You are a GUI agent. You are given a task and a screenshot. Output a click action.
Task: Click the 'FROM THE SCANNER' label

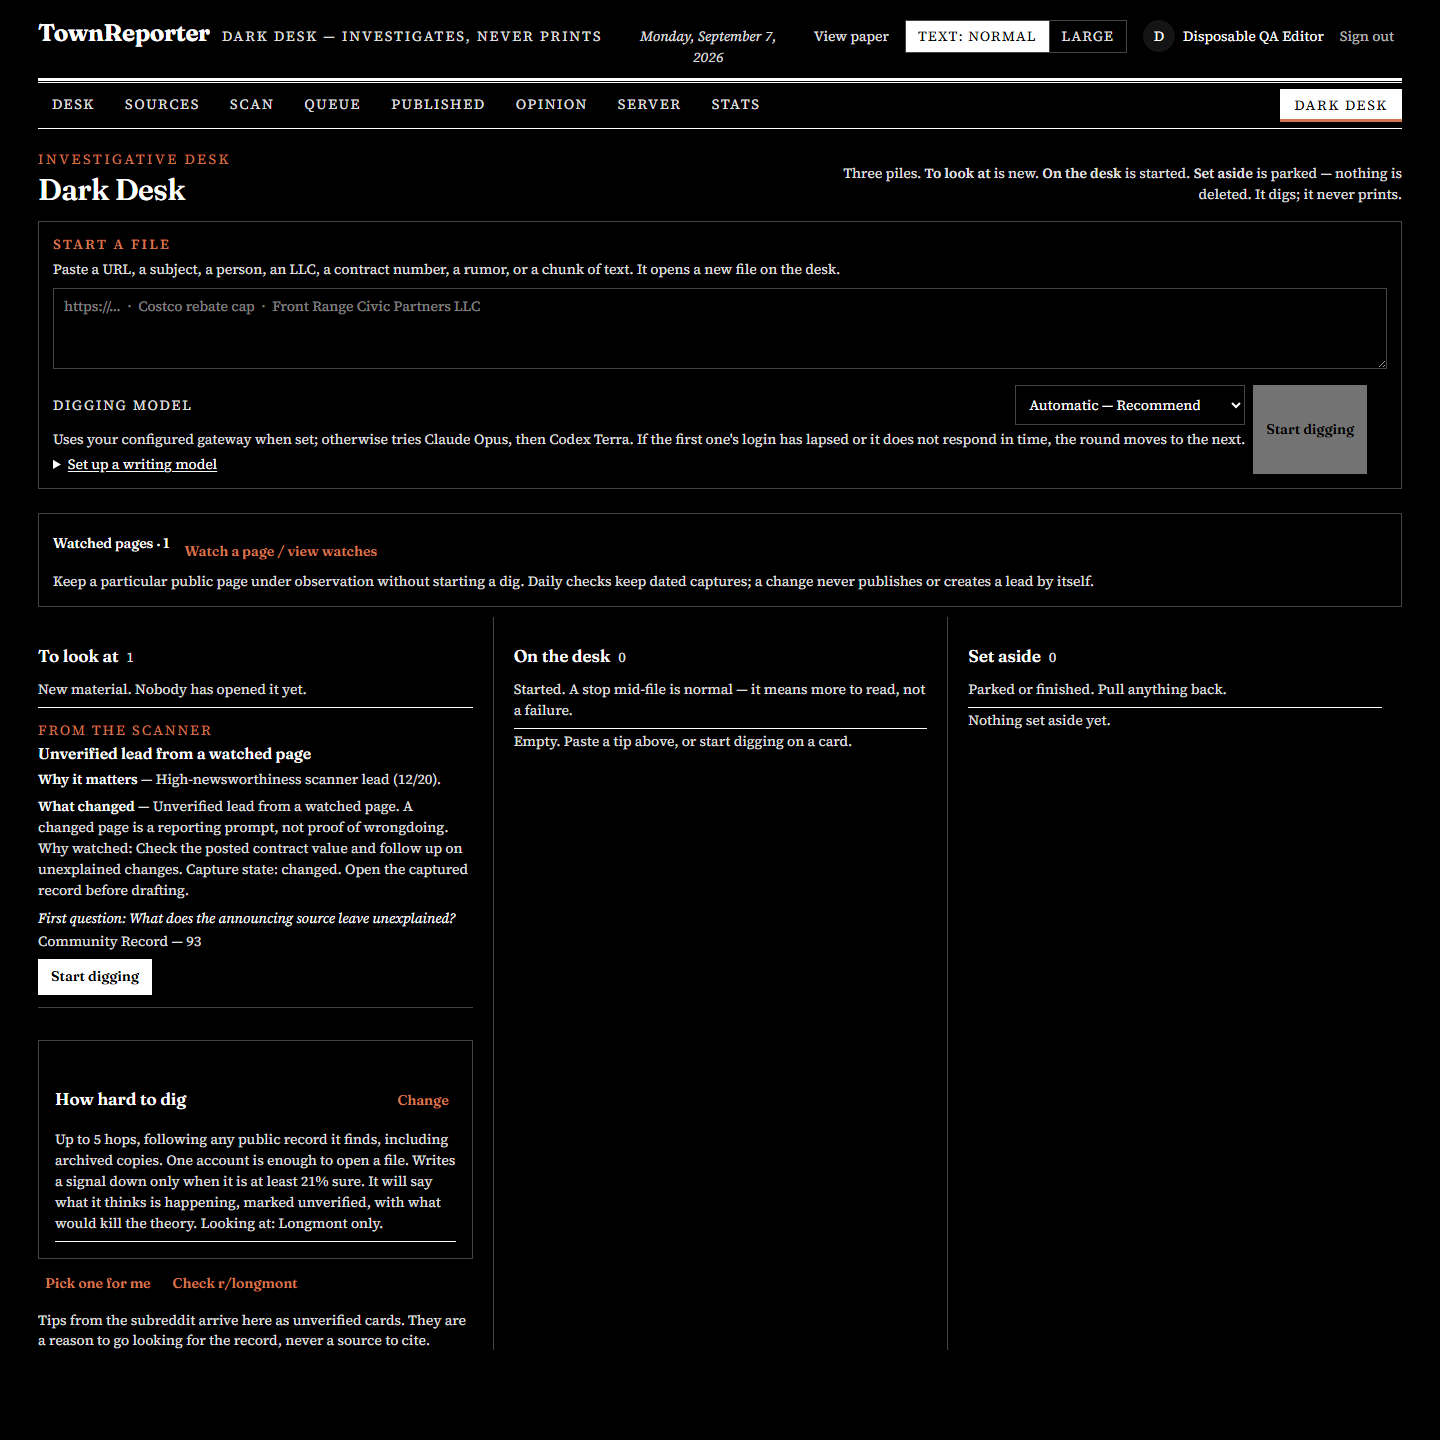tap(125, 730)
